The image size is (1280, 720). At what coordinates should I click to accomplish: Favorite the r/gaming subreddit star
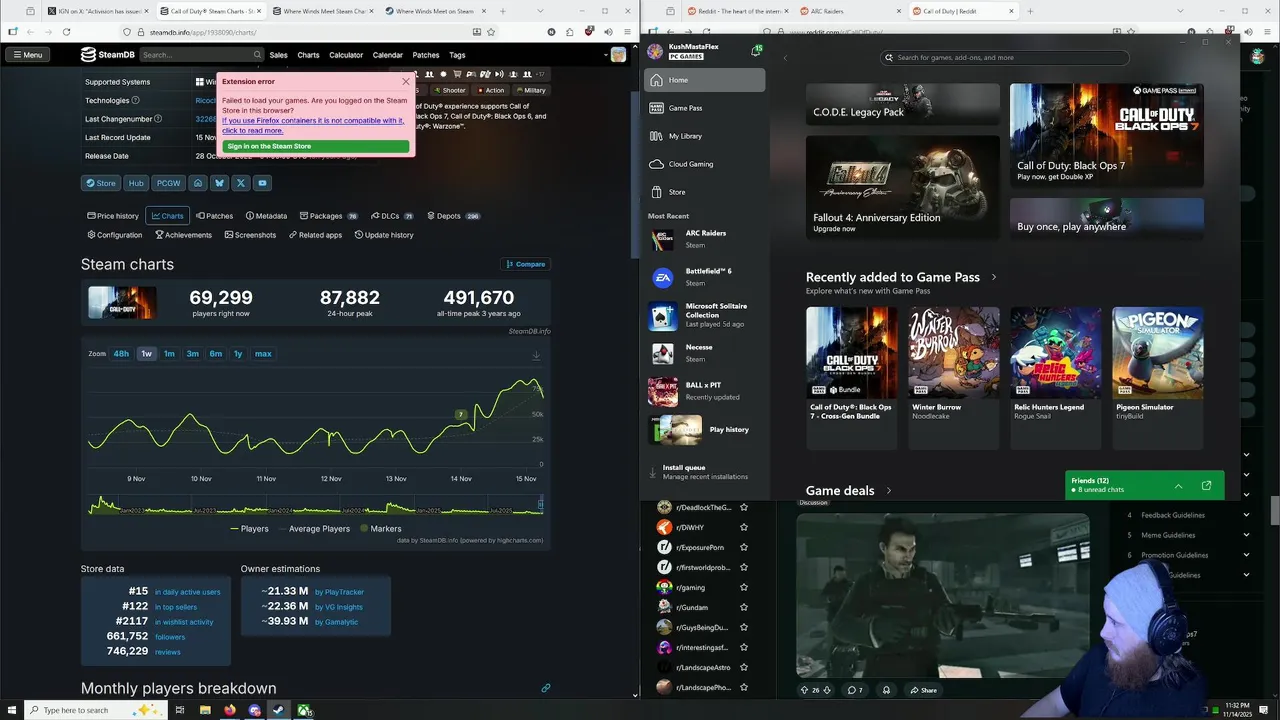[744, 588]
